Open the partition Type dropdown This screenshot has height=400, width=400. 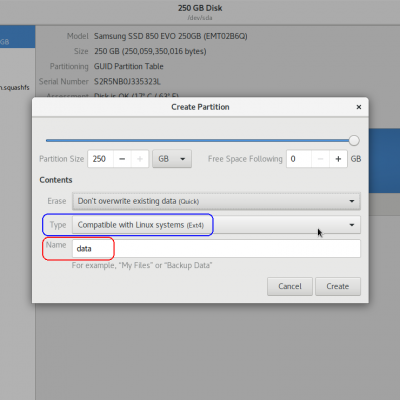216,225
